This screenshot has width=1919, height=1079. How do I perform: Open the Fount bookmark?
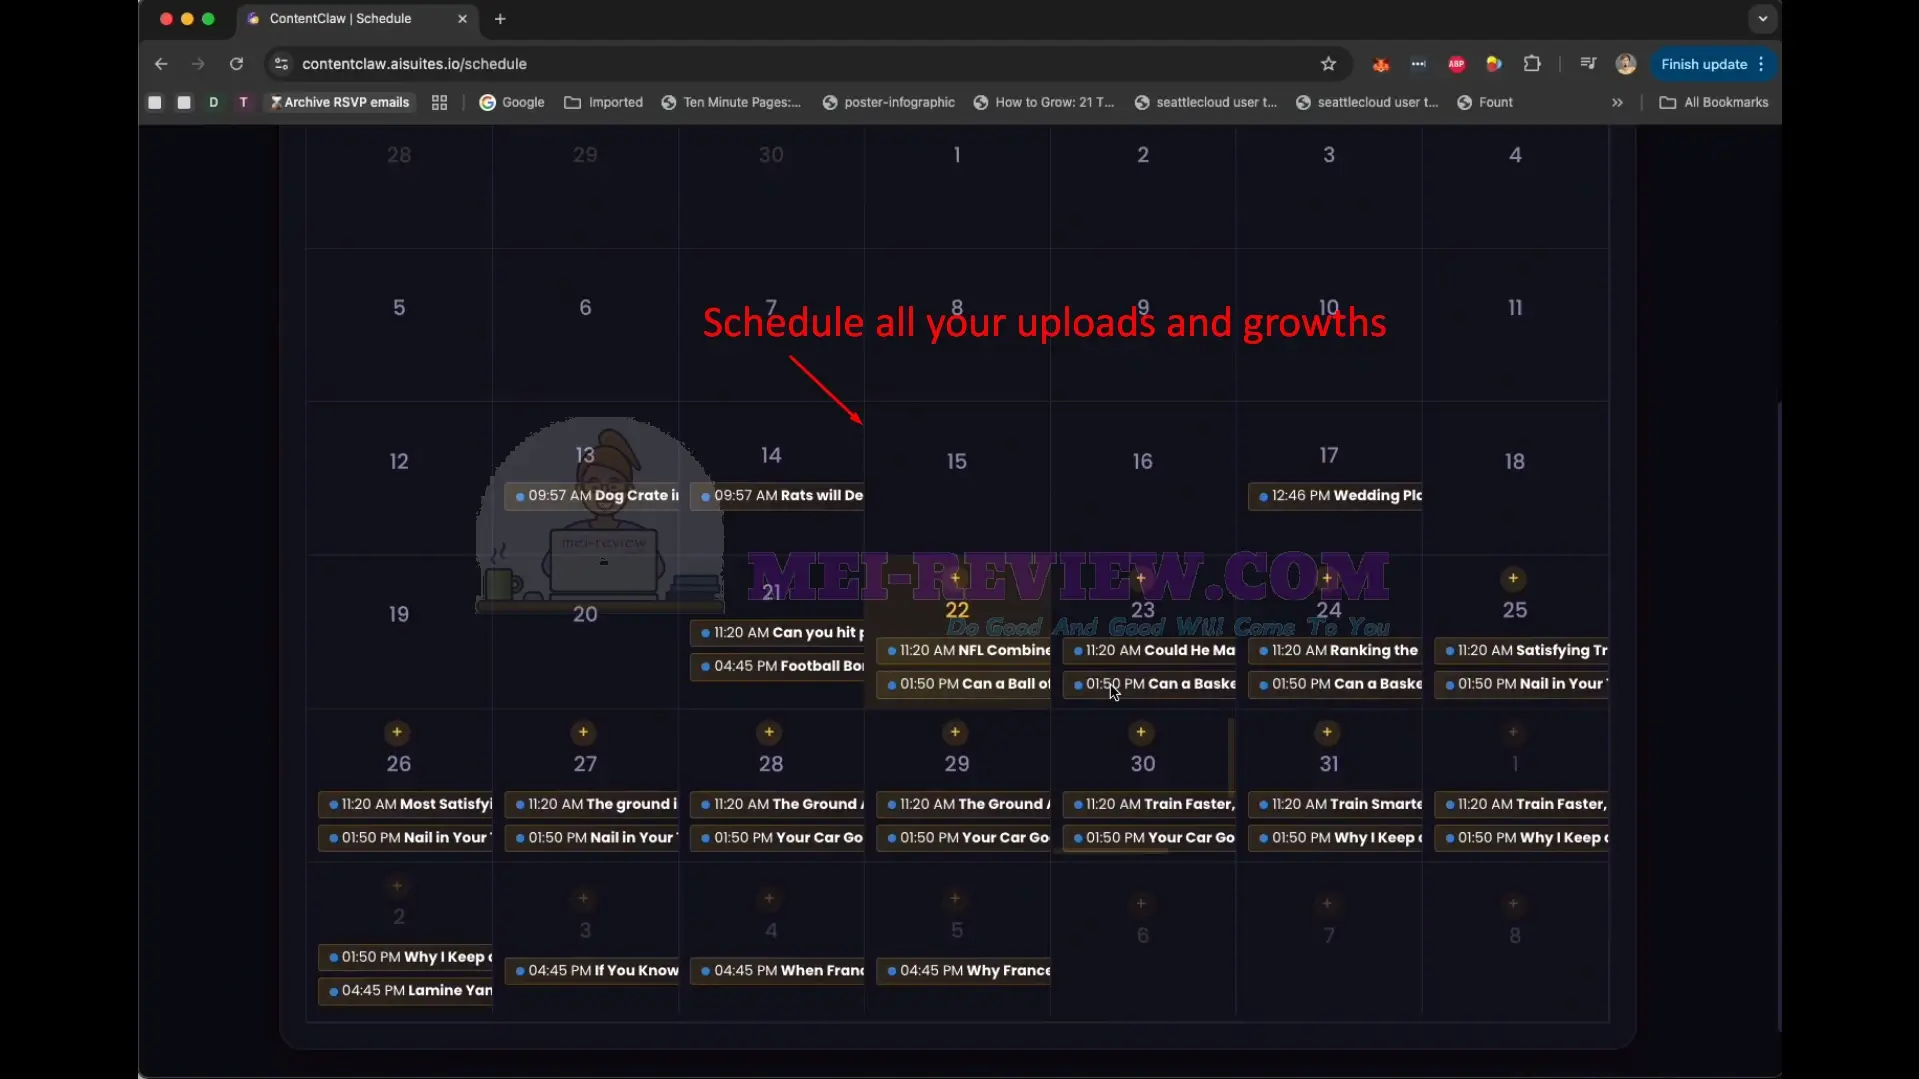[x=1485, y=103]
